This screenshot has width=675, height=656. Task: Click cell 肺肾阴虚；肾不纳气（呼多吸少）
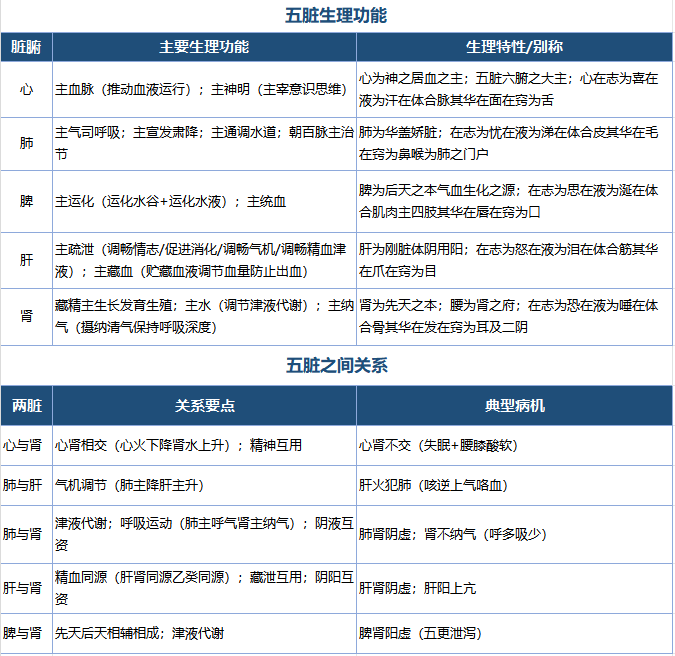pos(514,535)
